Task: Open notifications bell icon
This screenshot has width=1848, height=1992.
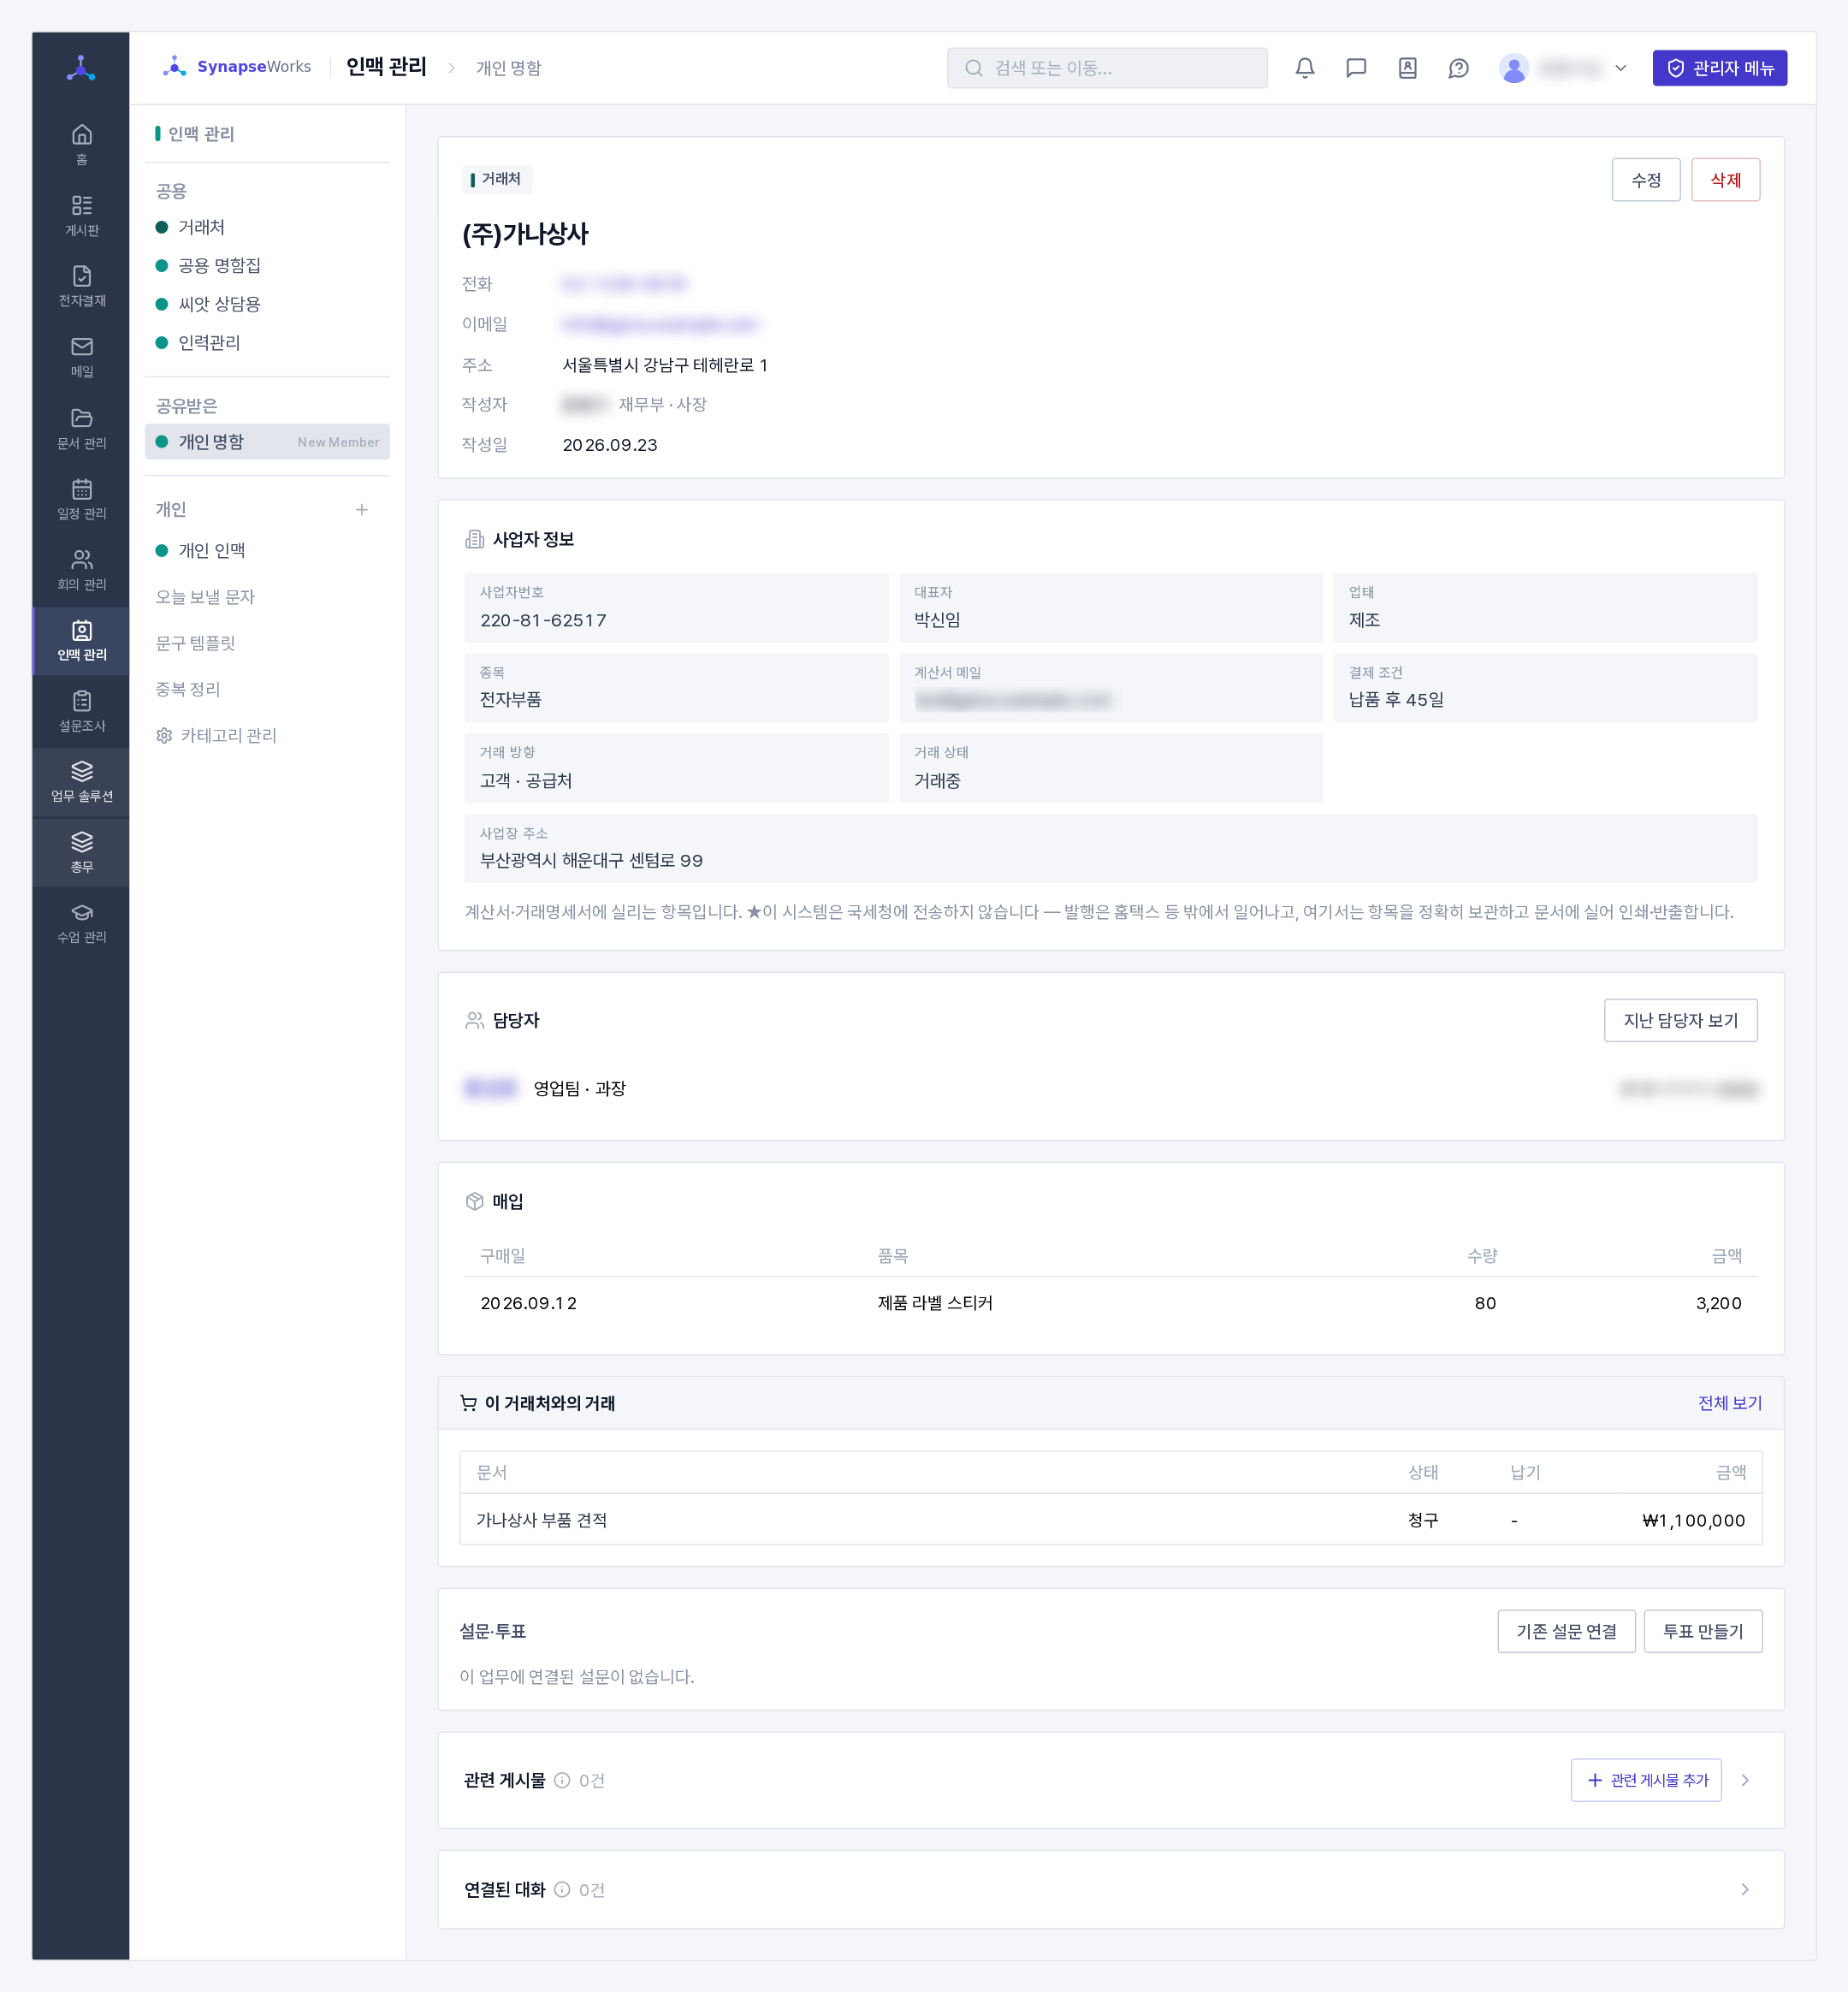Action: point(1305,68)
